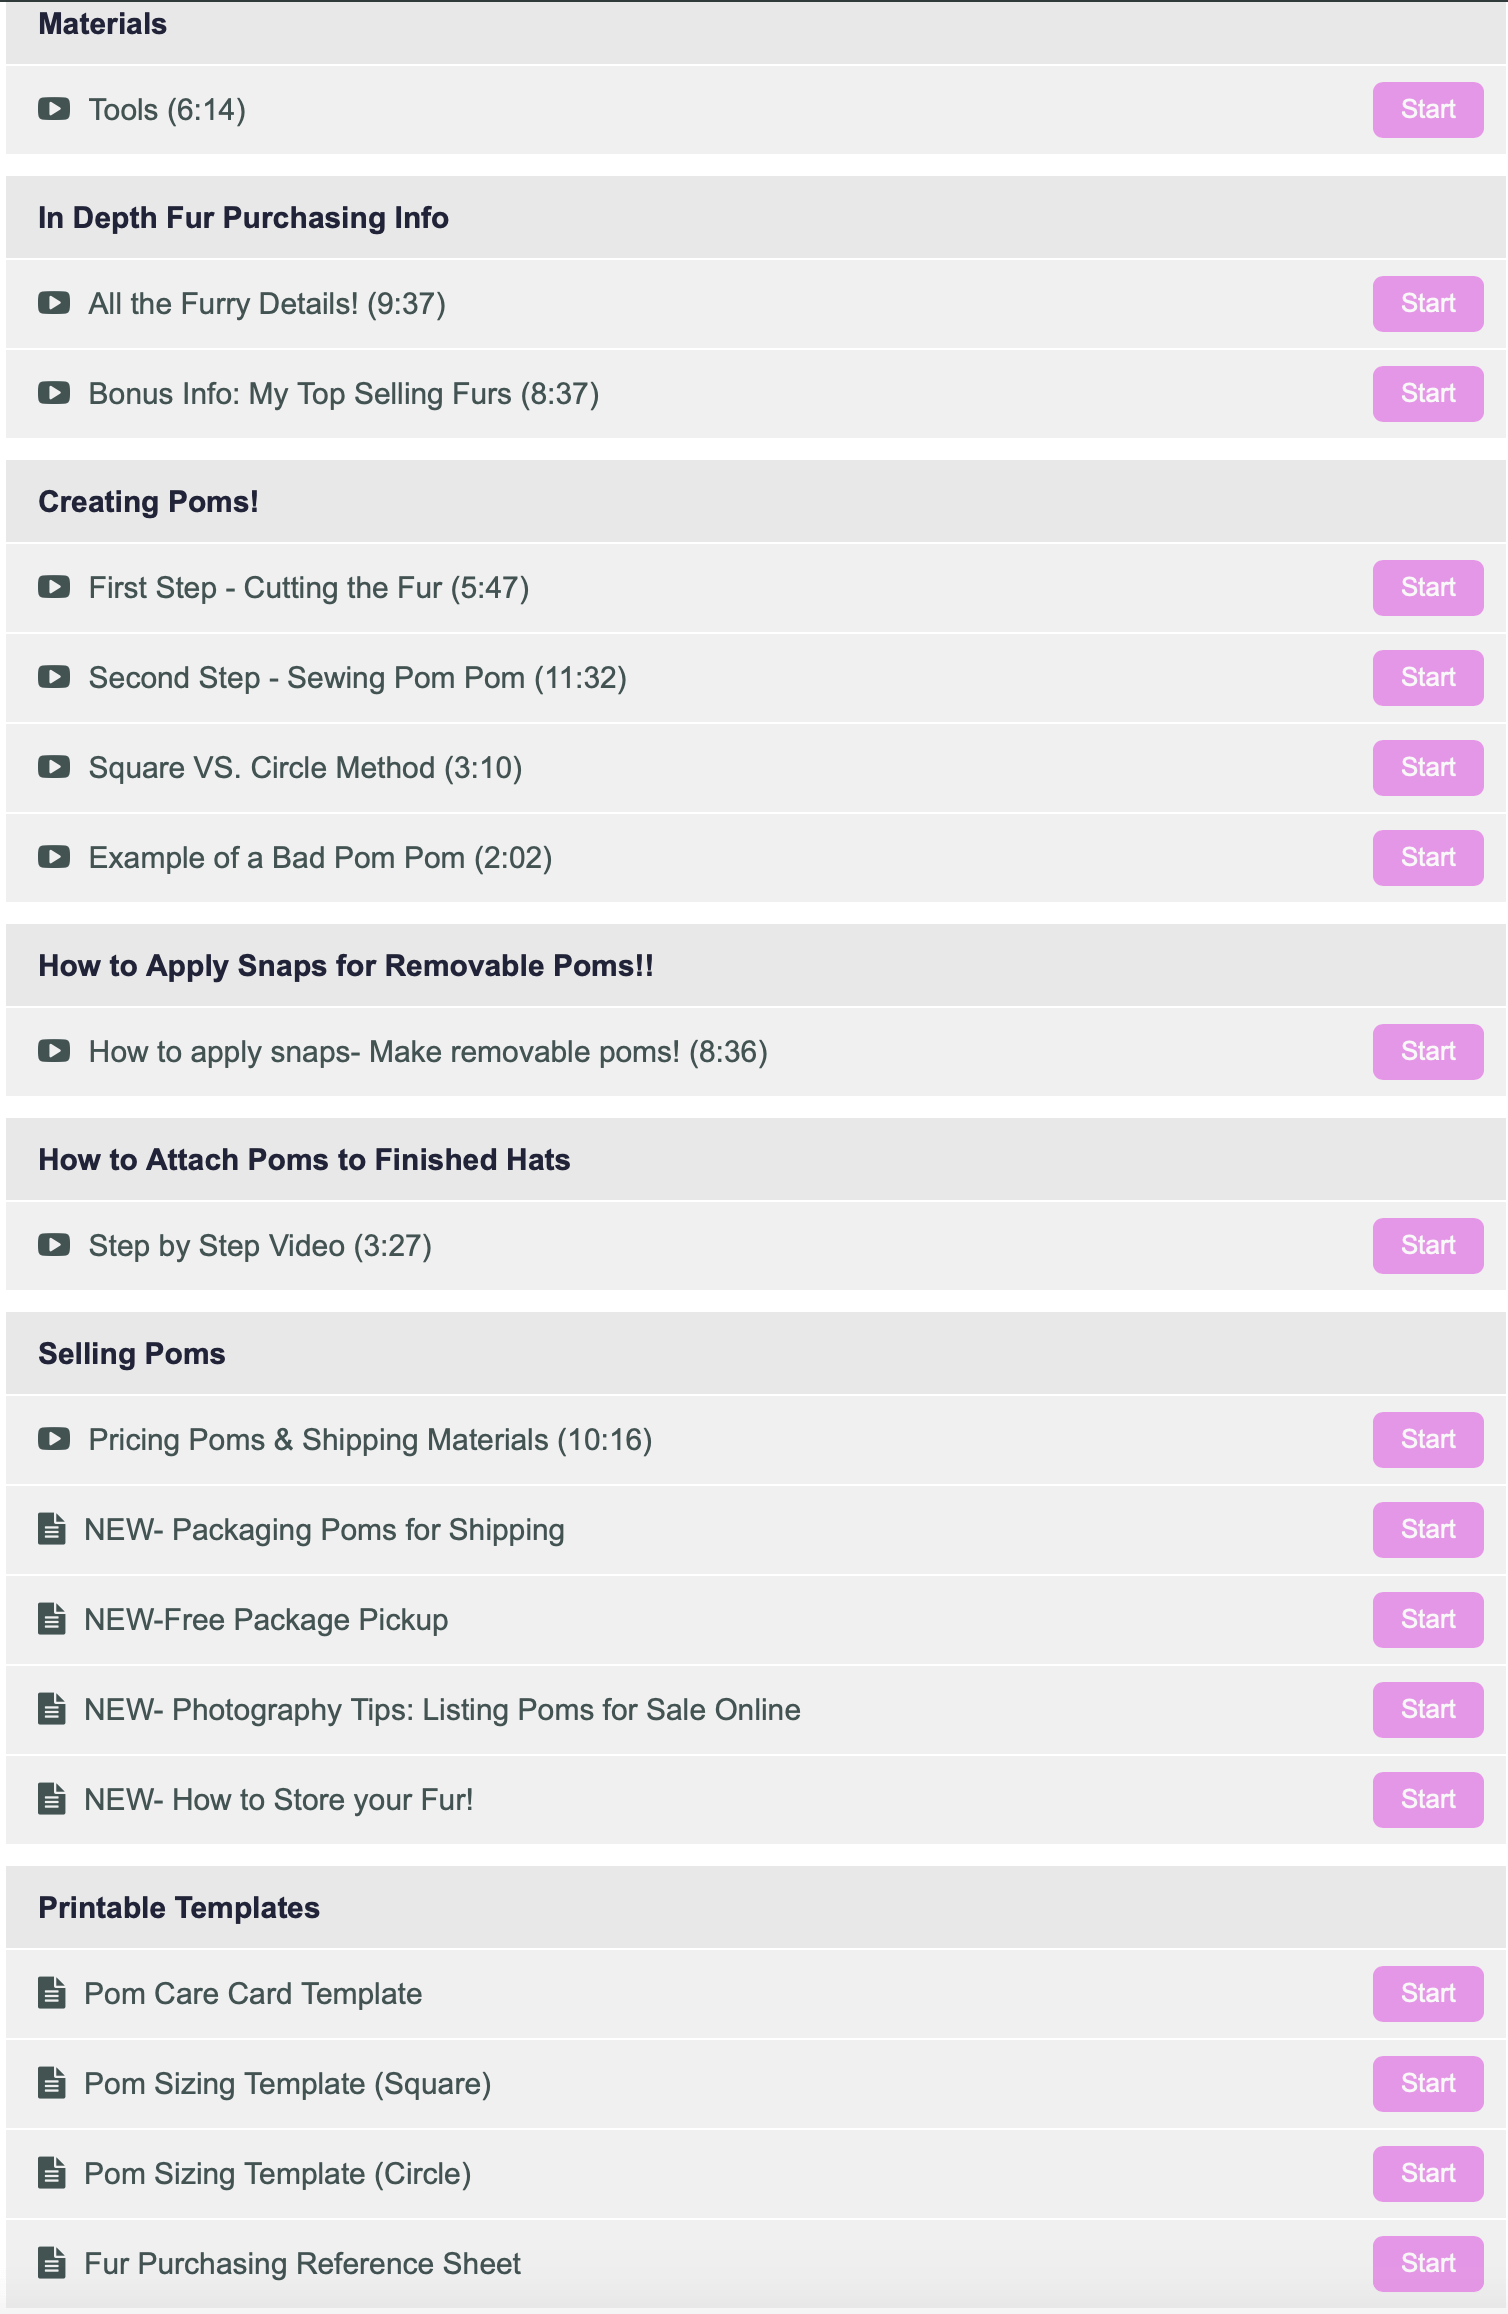Start Bonus Info: My Top Selling Furs
The width and height of the screenshot is (1508, 2314).
[x=1427, y=393]
